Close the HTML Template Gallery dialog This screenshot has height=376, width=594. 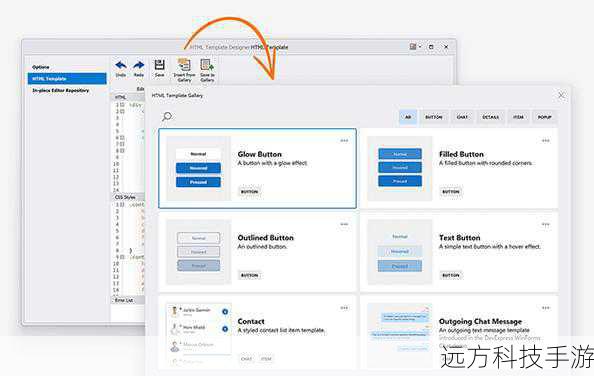[561, 95]
